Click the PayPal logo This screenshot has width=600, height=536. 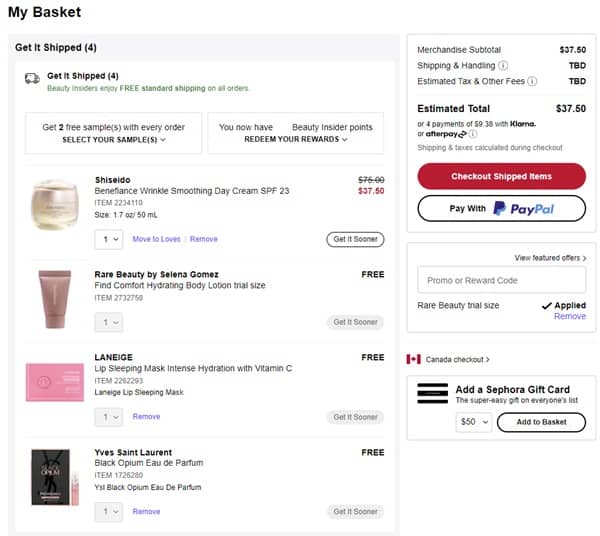click(x=523, y=208)
